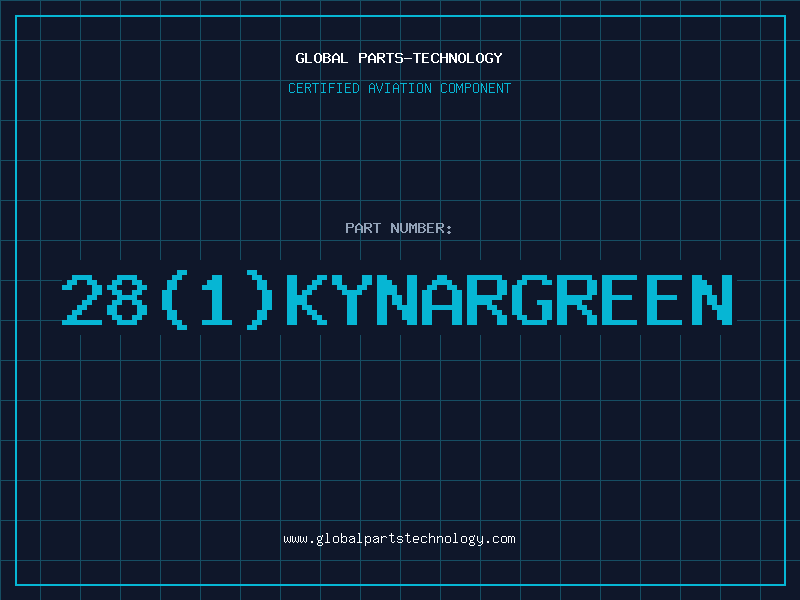Image resolution: width=800 pixels, height=600 pixels.
Task: Select the word PART in the label
Action: (x=363, y=228)
